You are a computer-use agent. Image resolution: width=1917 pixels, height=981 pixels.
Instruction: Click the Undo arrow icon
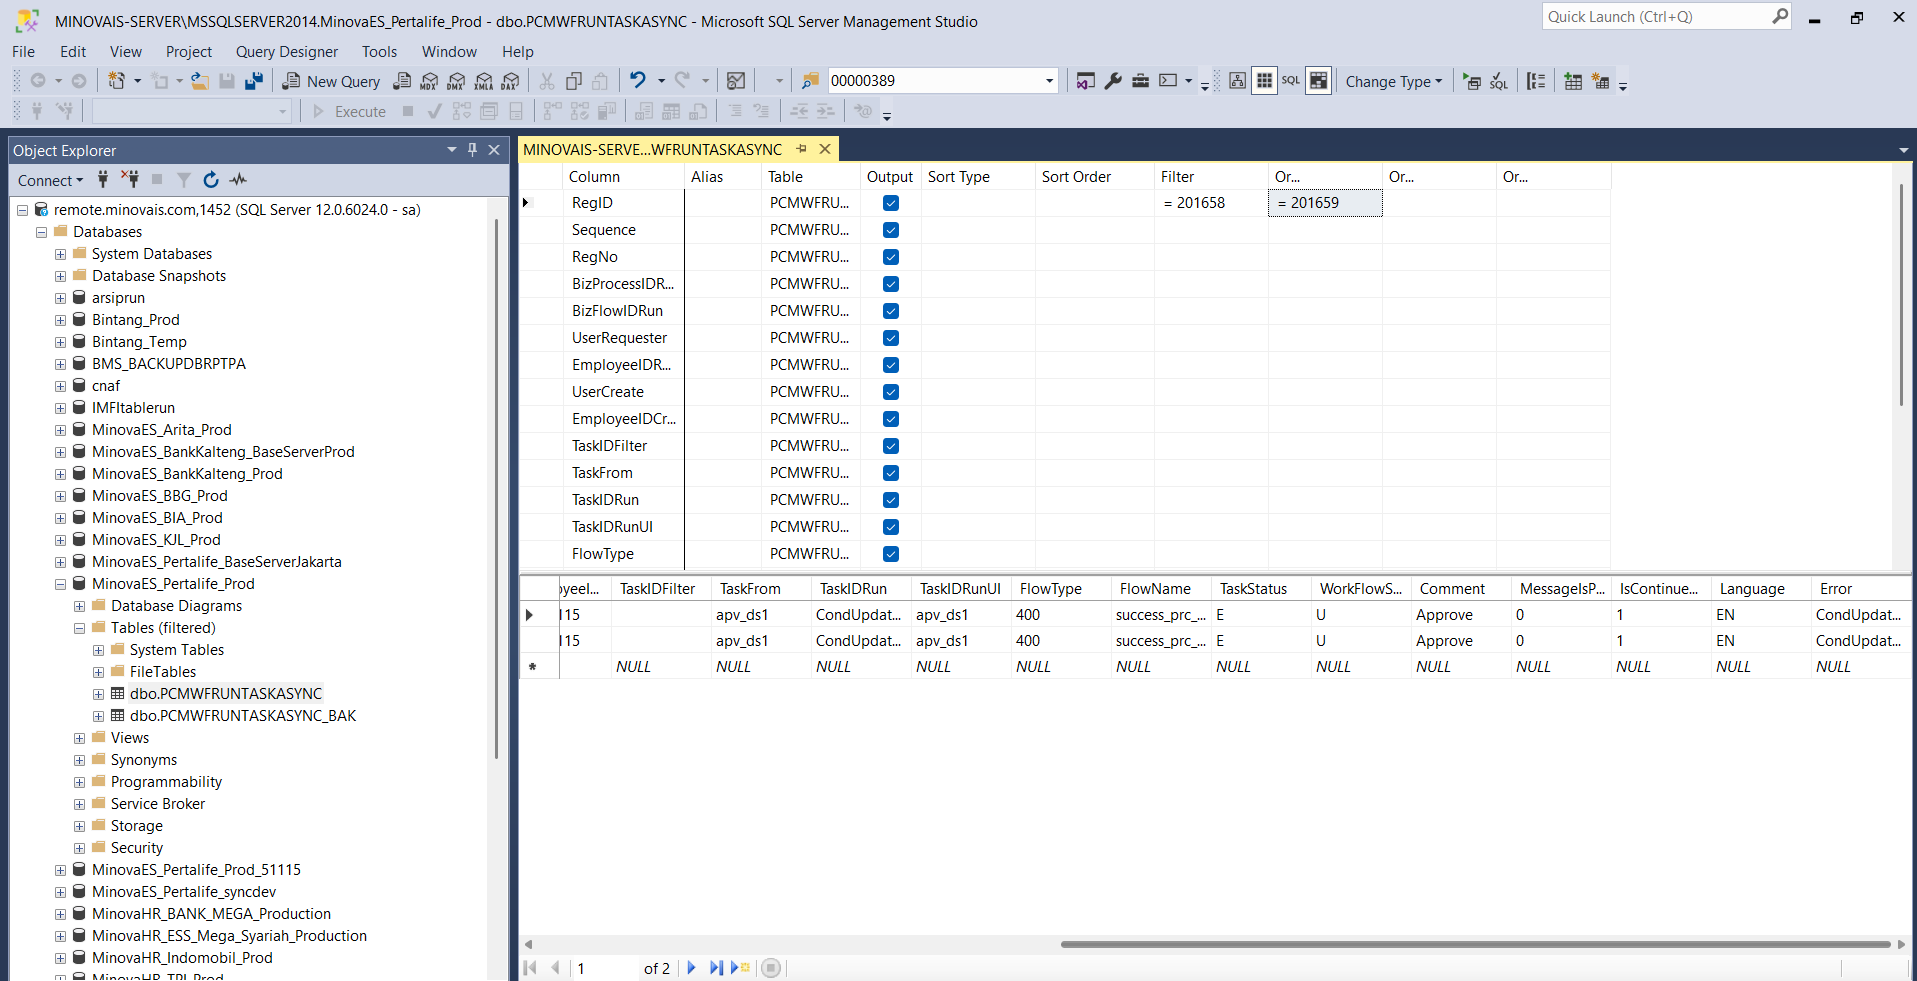(x=637, y=80)
